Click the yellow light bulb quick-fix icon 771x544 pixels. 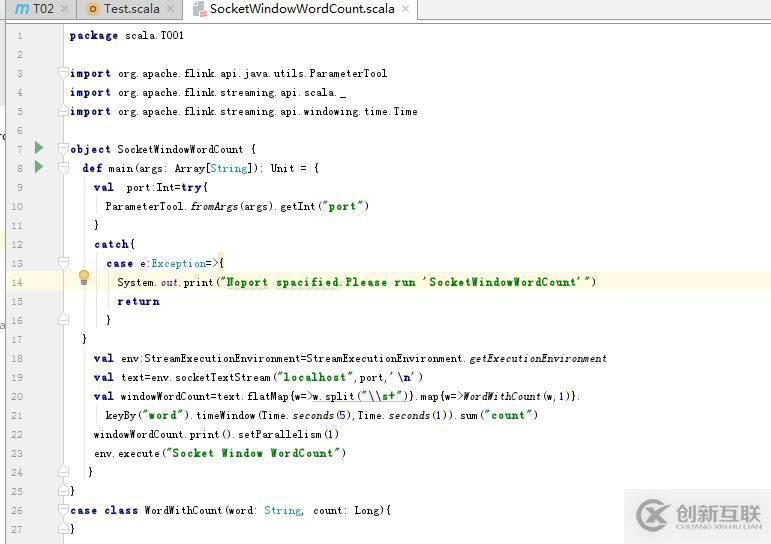click(x=84, y=277)
